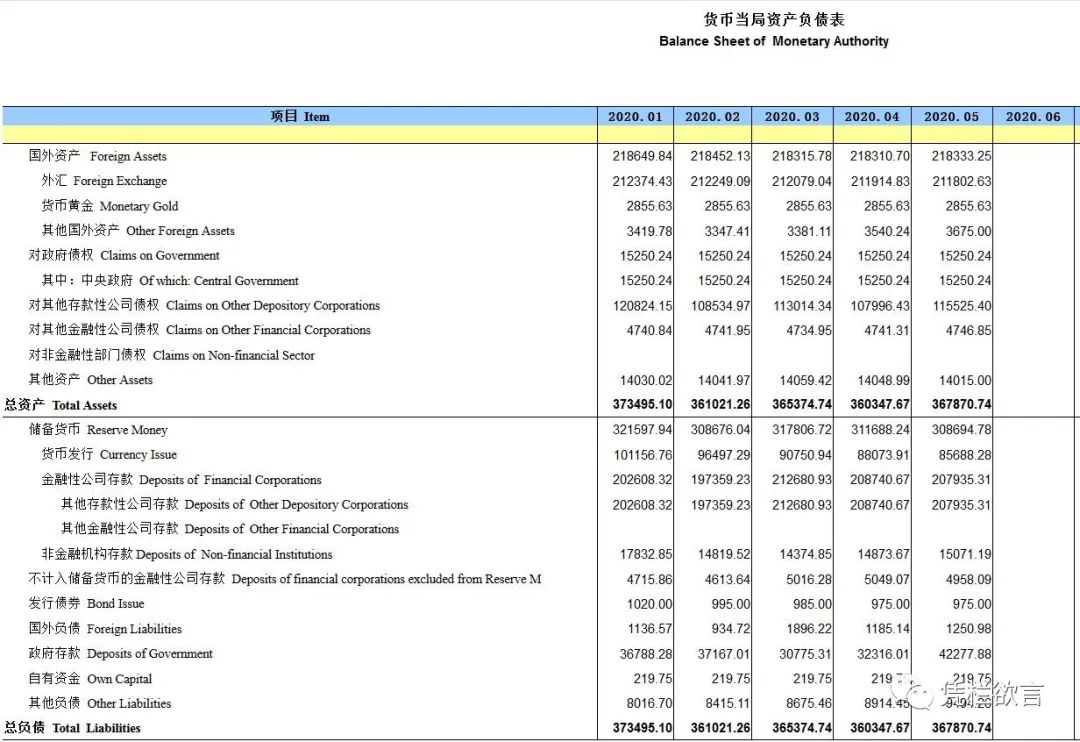The height and width of the screenshot is (742, 1080).
Task: Select the 2020.01 column header
Action: (635, 116)
